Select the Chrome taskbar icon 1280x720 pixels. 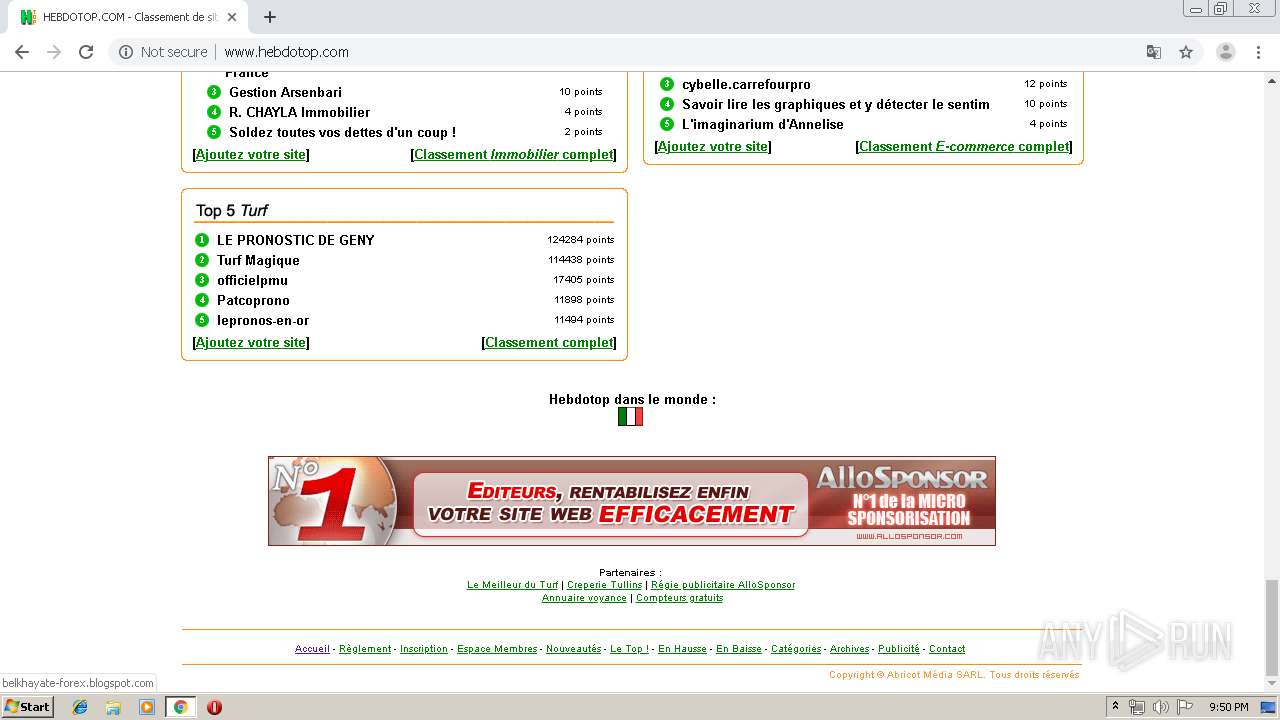pos(180,707)
